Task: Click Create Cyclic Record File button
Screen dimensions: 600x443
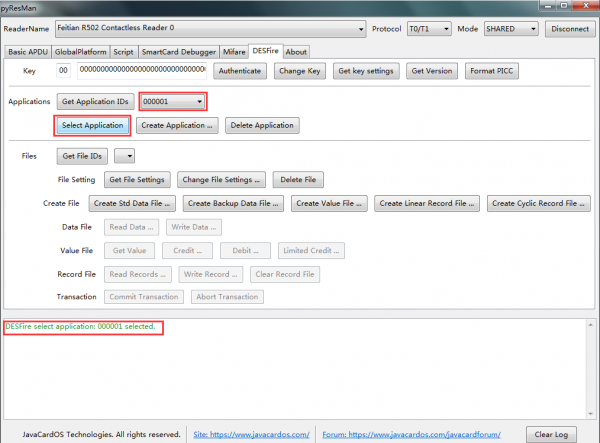Action: (x=538, y=204)
